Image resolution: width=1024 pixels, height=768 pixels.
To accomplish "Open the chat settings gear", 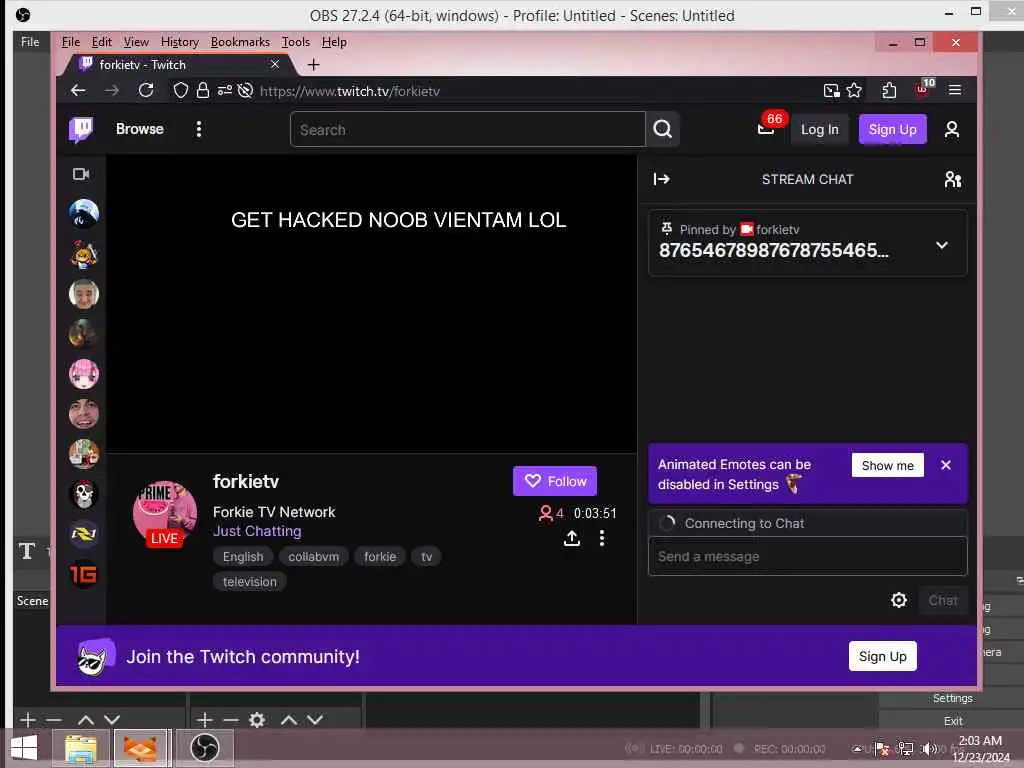I will click(899, 600).
